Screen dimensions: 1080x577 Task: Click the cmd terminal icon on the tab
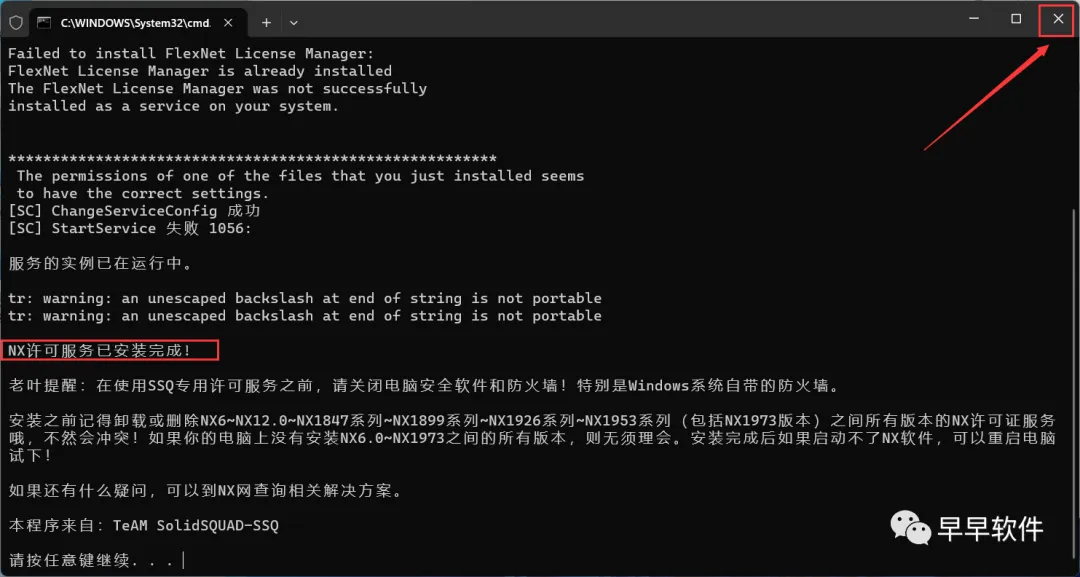[44, 23]
